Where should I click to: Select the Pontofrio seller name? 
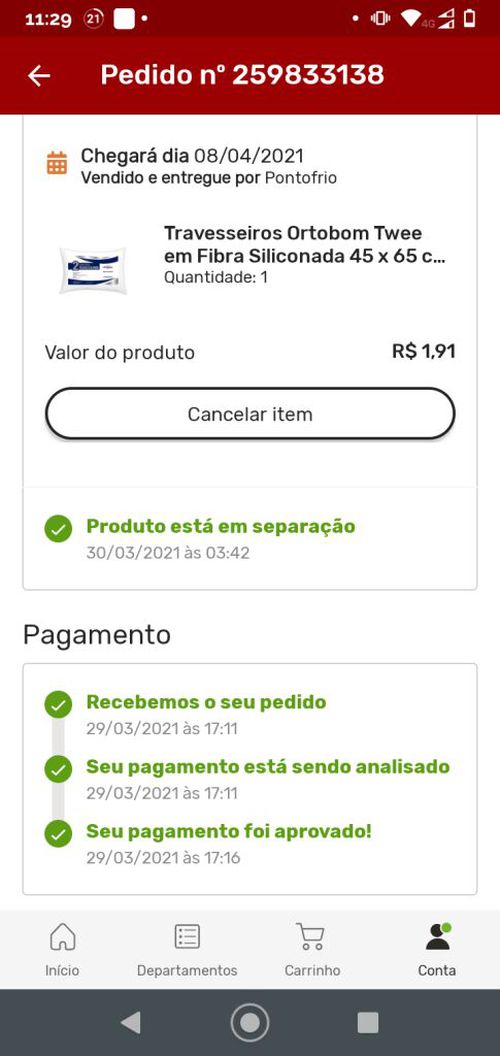click(301, 178)
